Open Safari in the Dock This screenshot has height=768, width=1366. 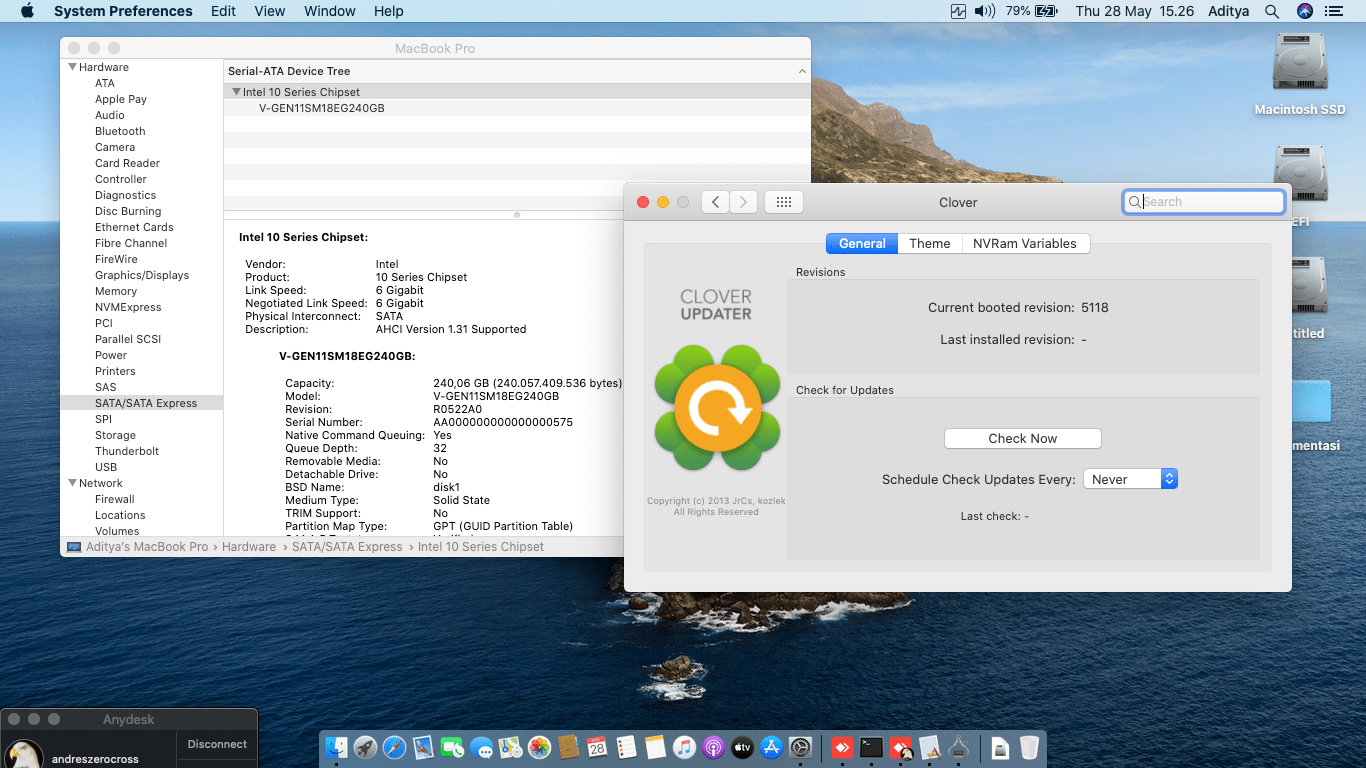pos(395,747)
